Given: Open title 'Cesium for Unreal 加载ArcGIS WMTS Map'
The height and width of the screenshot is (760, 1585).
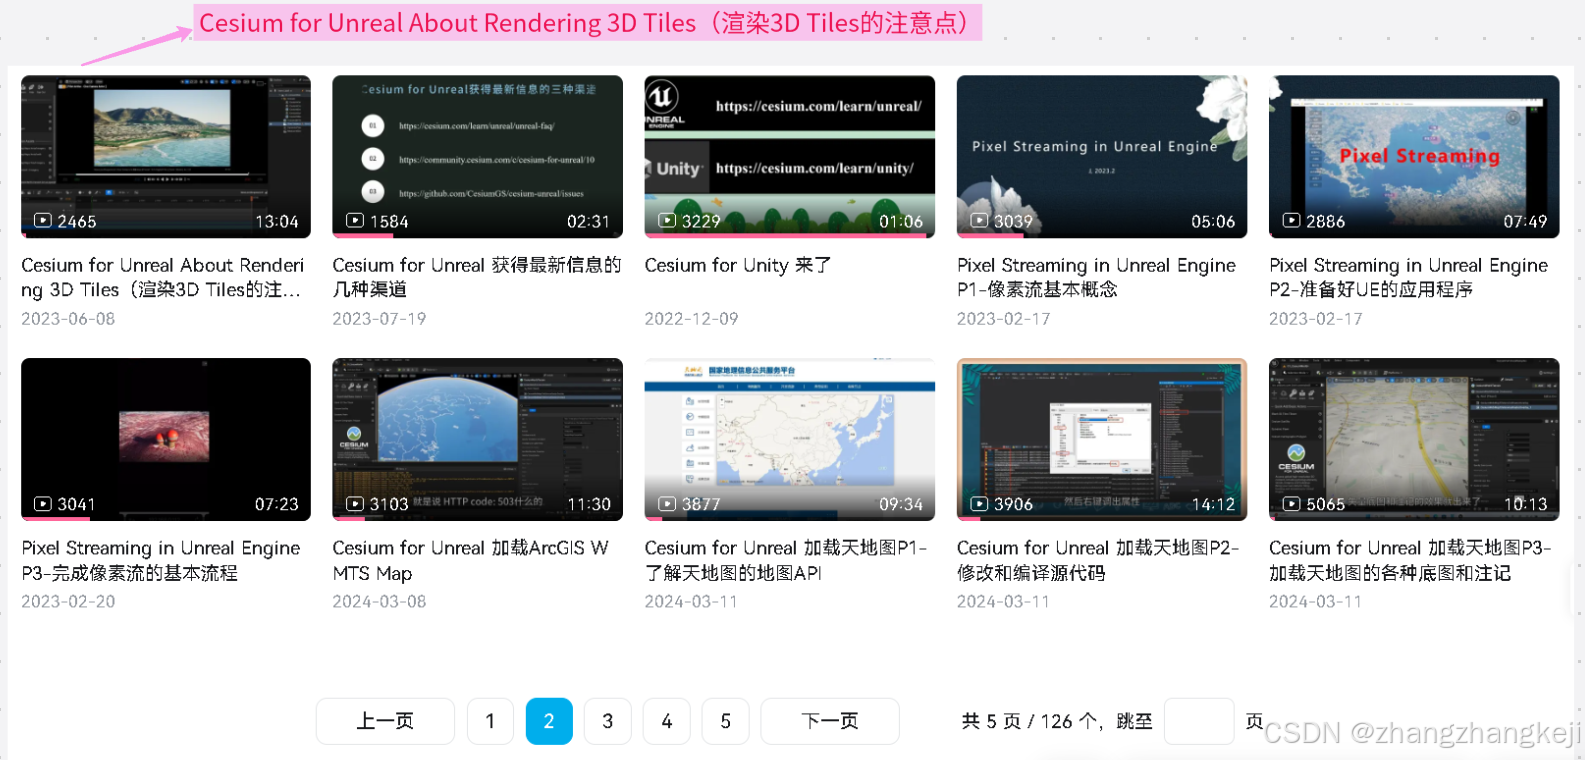Looking at the screenshot, I should pyautogui.click(x=471, y=560).
